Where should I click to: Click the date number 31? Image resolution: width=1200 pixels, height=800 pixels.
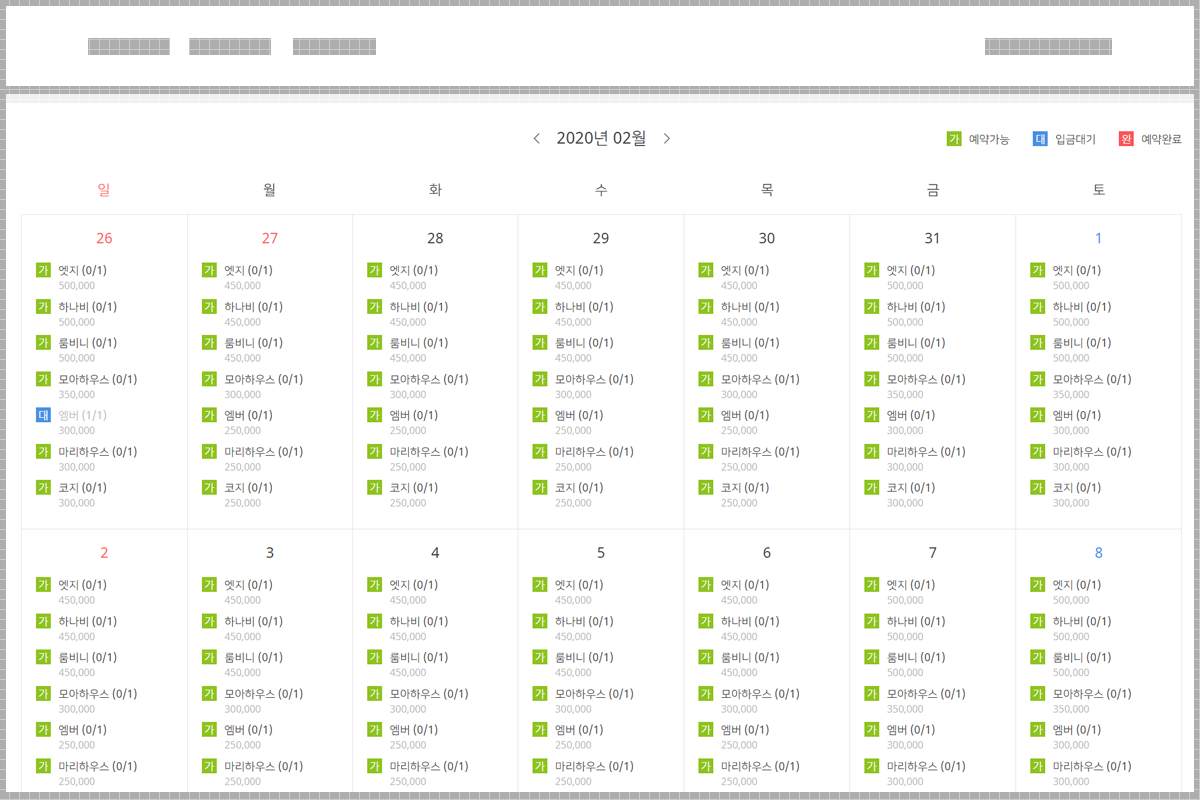coord(932,238)
